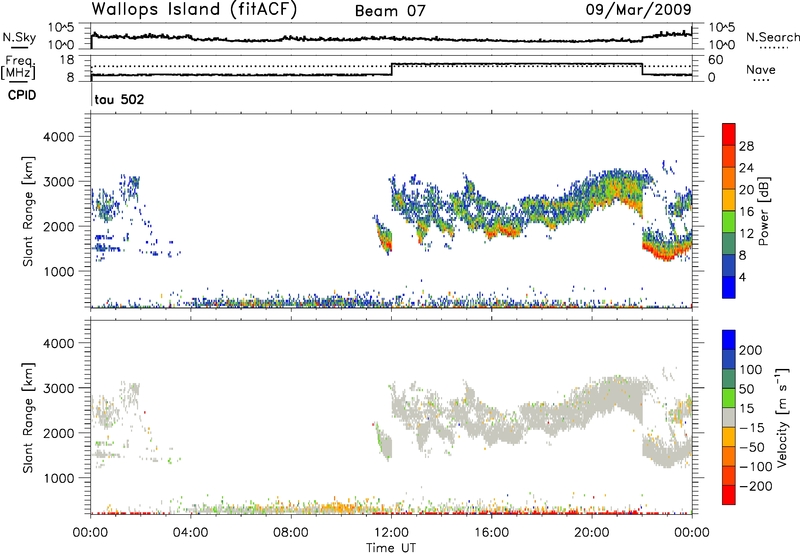
Task: Click the 'Power [dB]' colorbar label
Action: 763,211
